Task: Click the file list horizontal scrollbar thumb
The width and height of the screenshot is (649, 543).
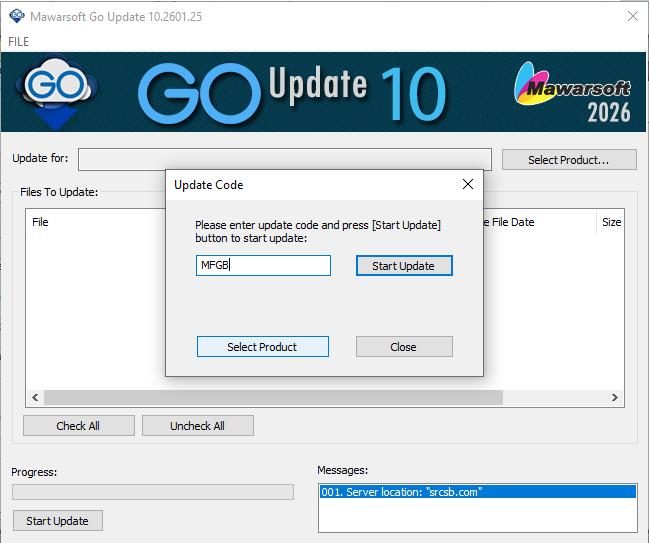Action: [272, 397]
